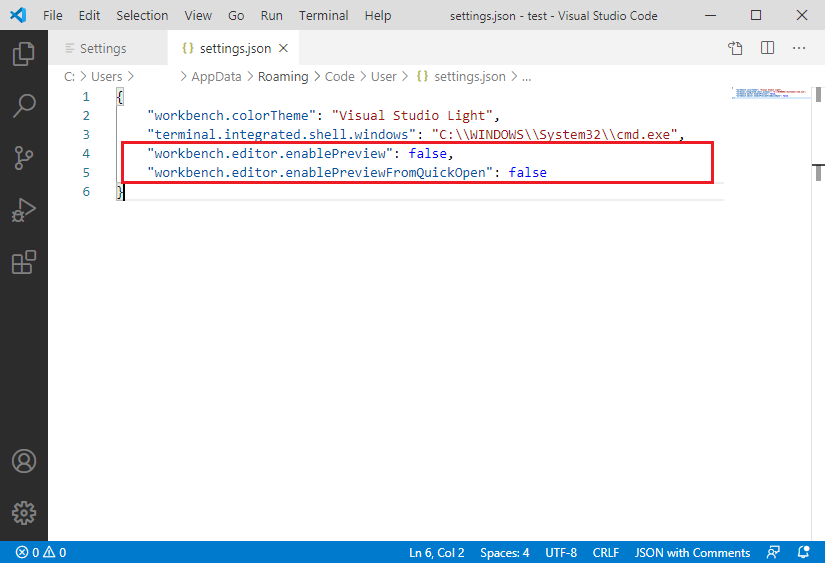Click the VS Code logo icon
825x563 pixels.
(18, 15)
